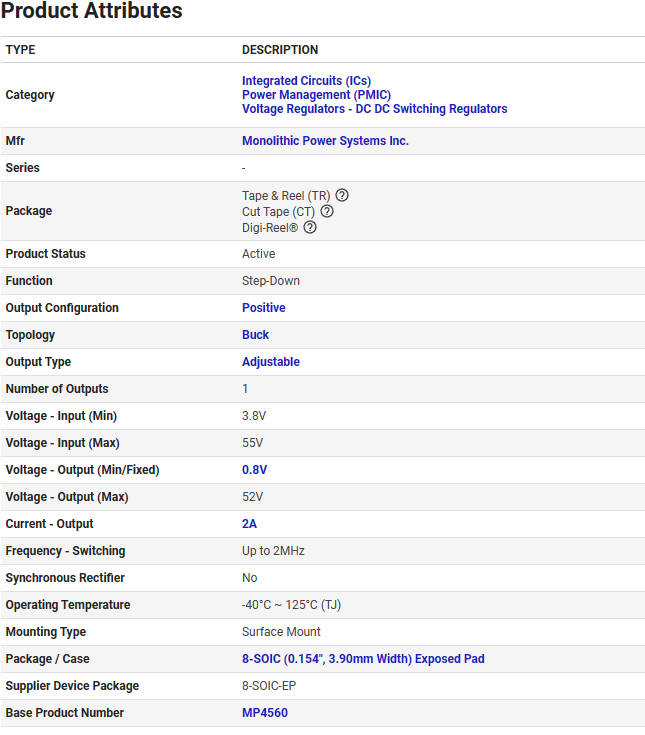The image size is (645, 735).
Task: Click help icon beside Cut Tape (CT)
Action: click(x=327, y=211)
